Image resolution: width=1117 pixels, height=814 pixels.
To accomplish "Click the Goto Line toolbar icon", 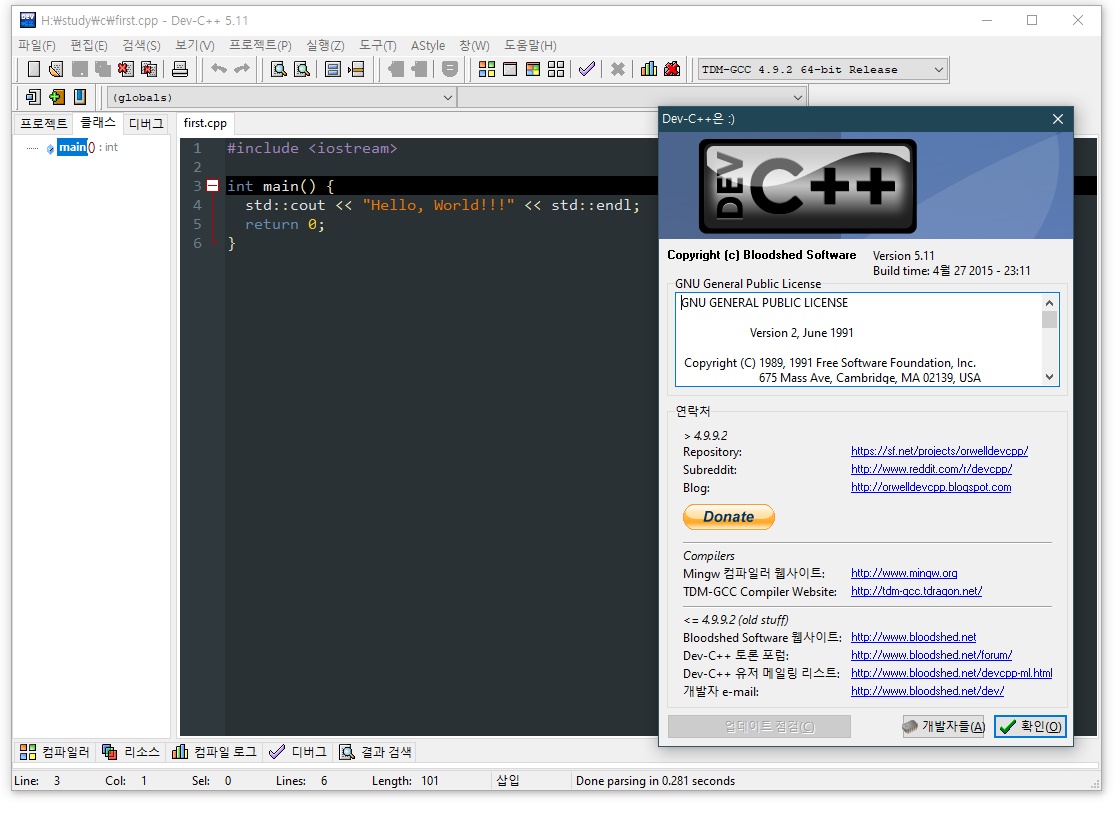I will pos(356,69).
